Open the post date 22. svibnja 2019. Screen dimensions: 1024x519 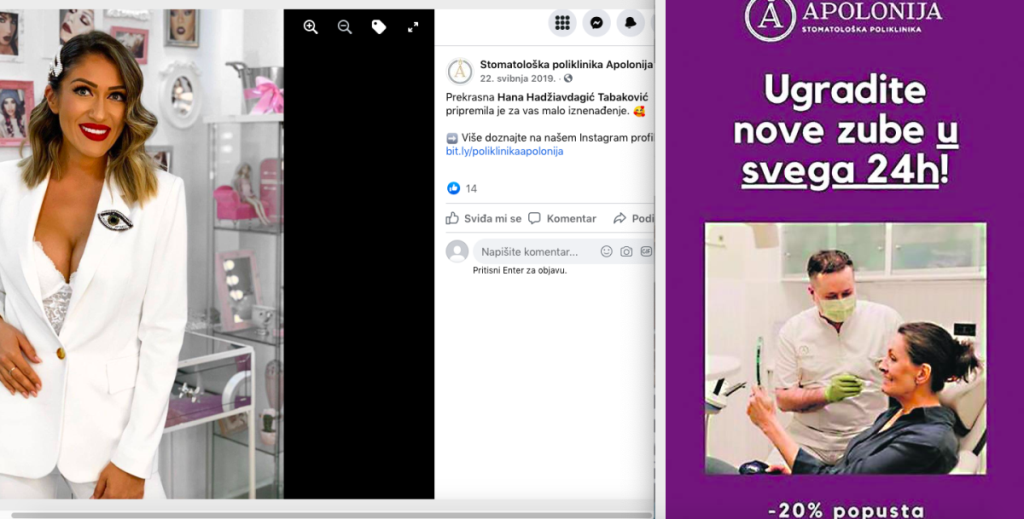point(518,78)
